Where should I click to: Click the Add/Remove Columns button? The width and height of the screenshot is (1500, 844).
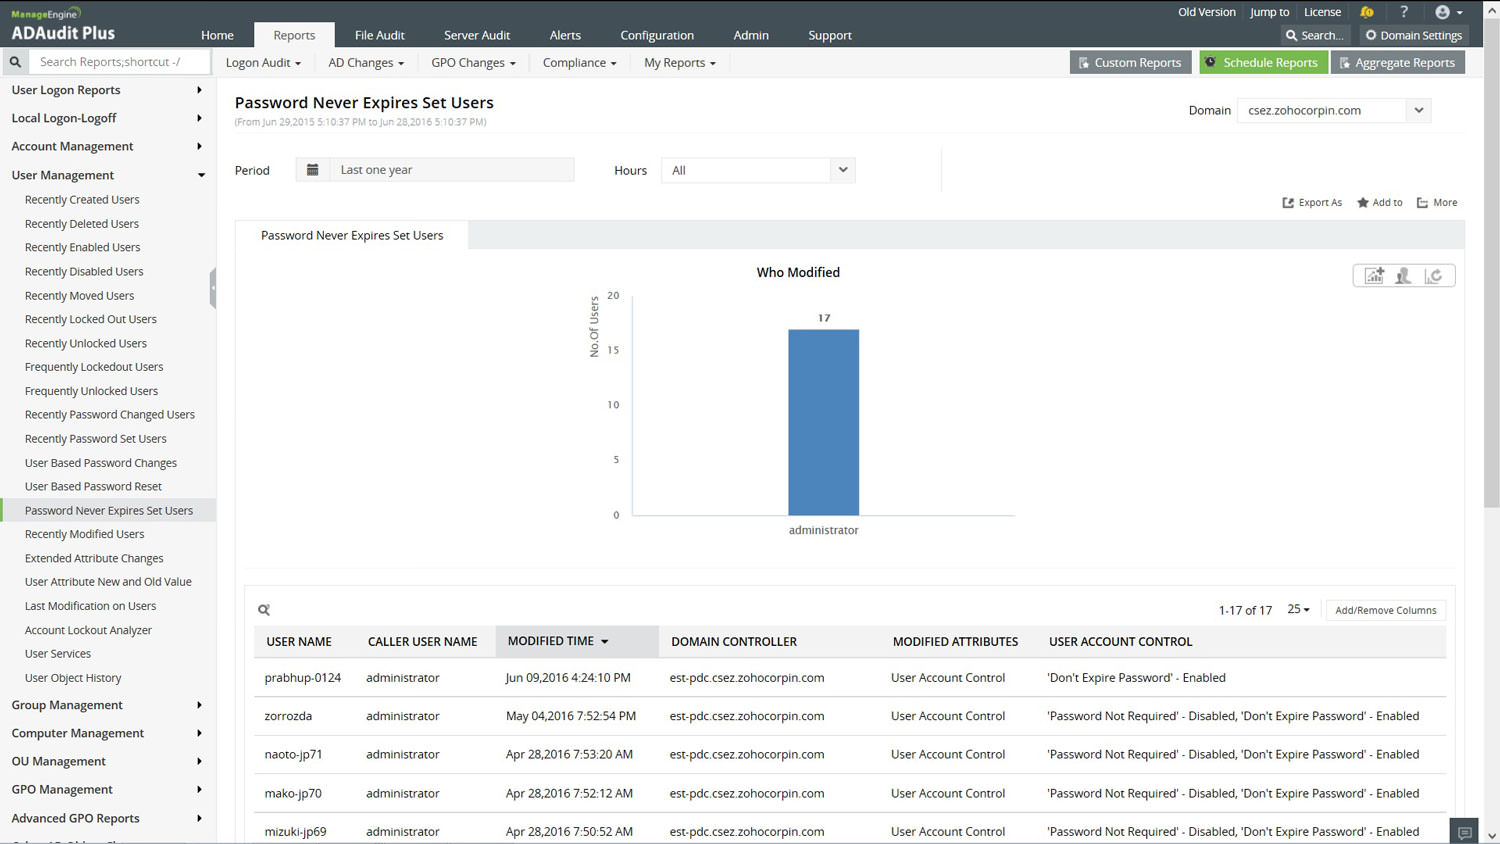click(1385, 610)
